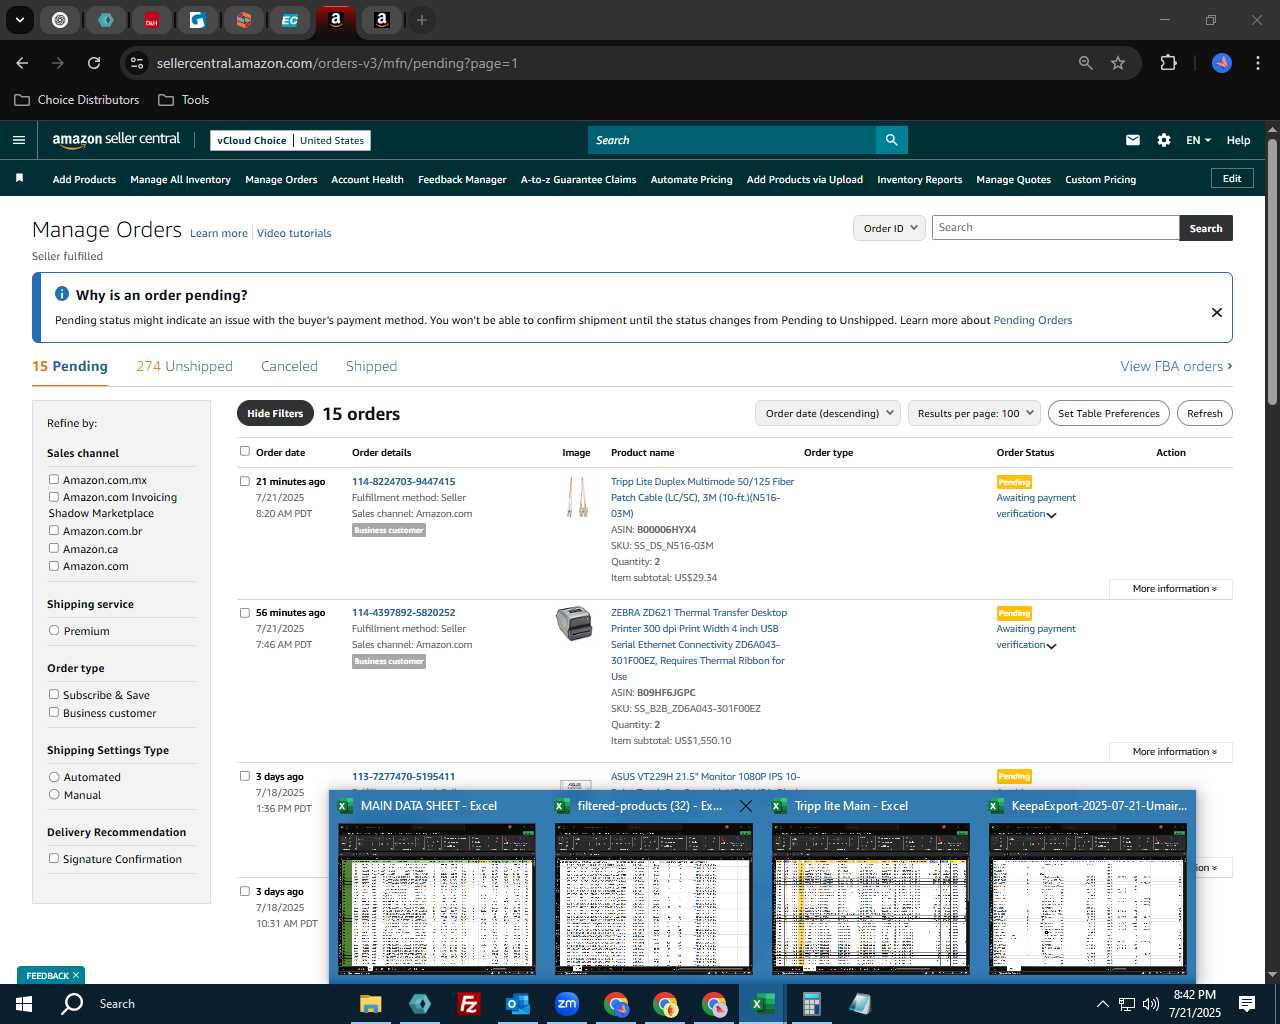Click the browser back arrow
The width and height of the screenshot is (1280, 1024).
22,63
